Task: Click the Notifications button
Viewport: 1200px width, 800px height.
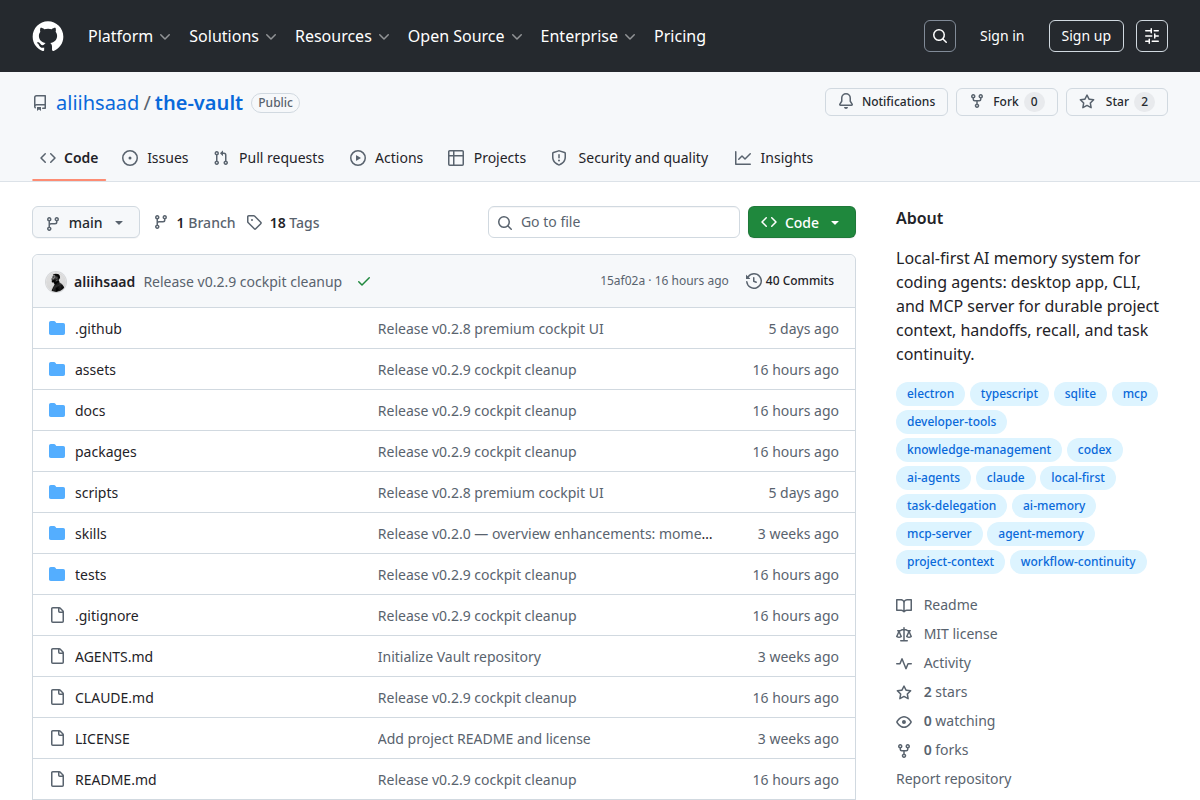Action: 886,102
